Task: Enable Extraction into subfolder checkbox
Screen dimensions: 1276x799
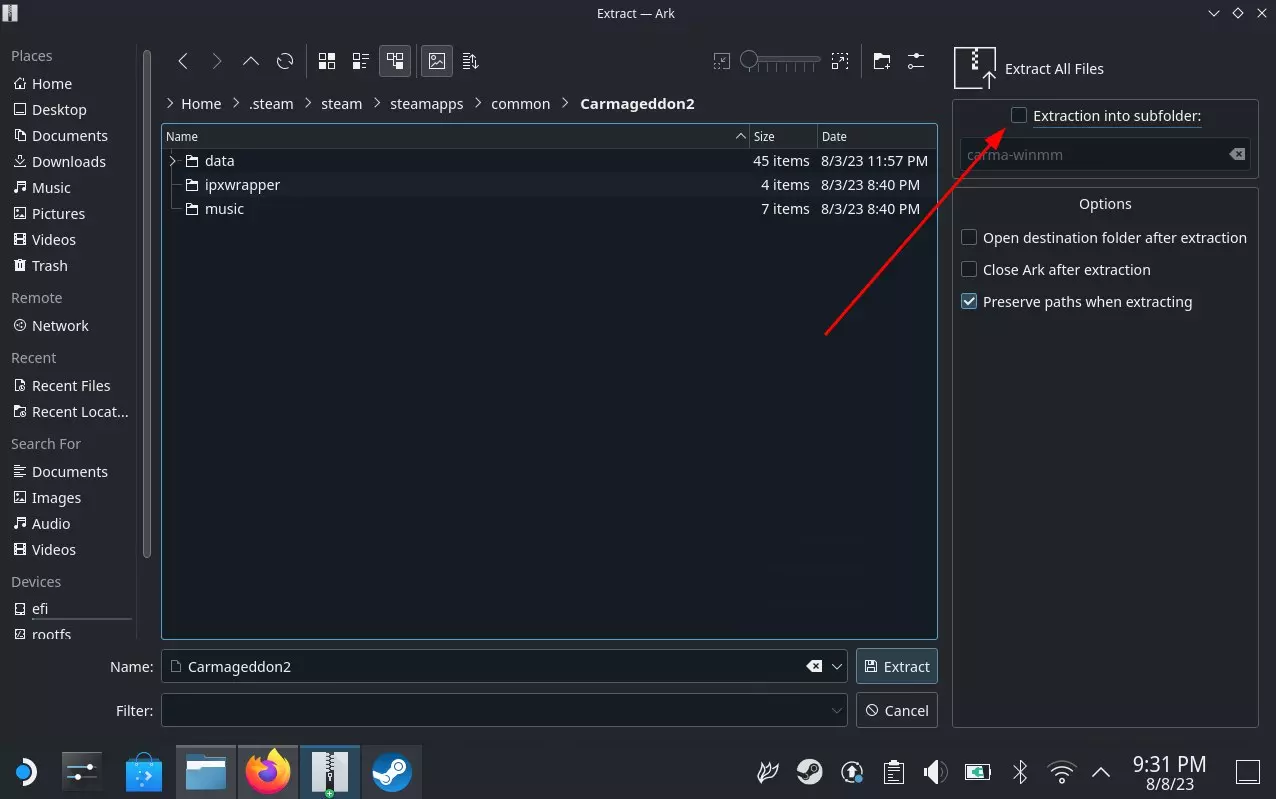Action: [1019, 116]
